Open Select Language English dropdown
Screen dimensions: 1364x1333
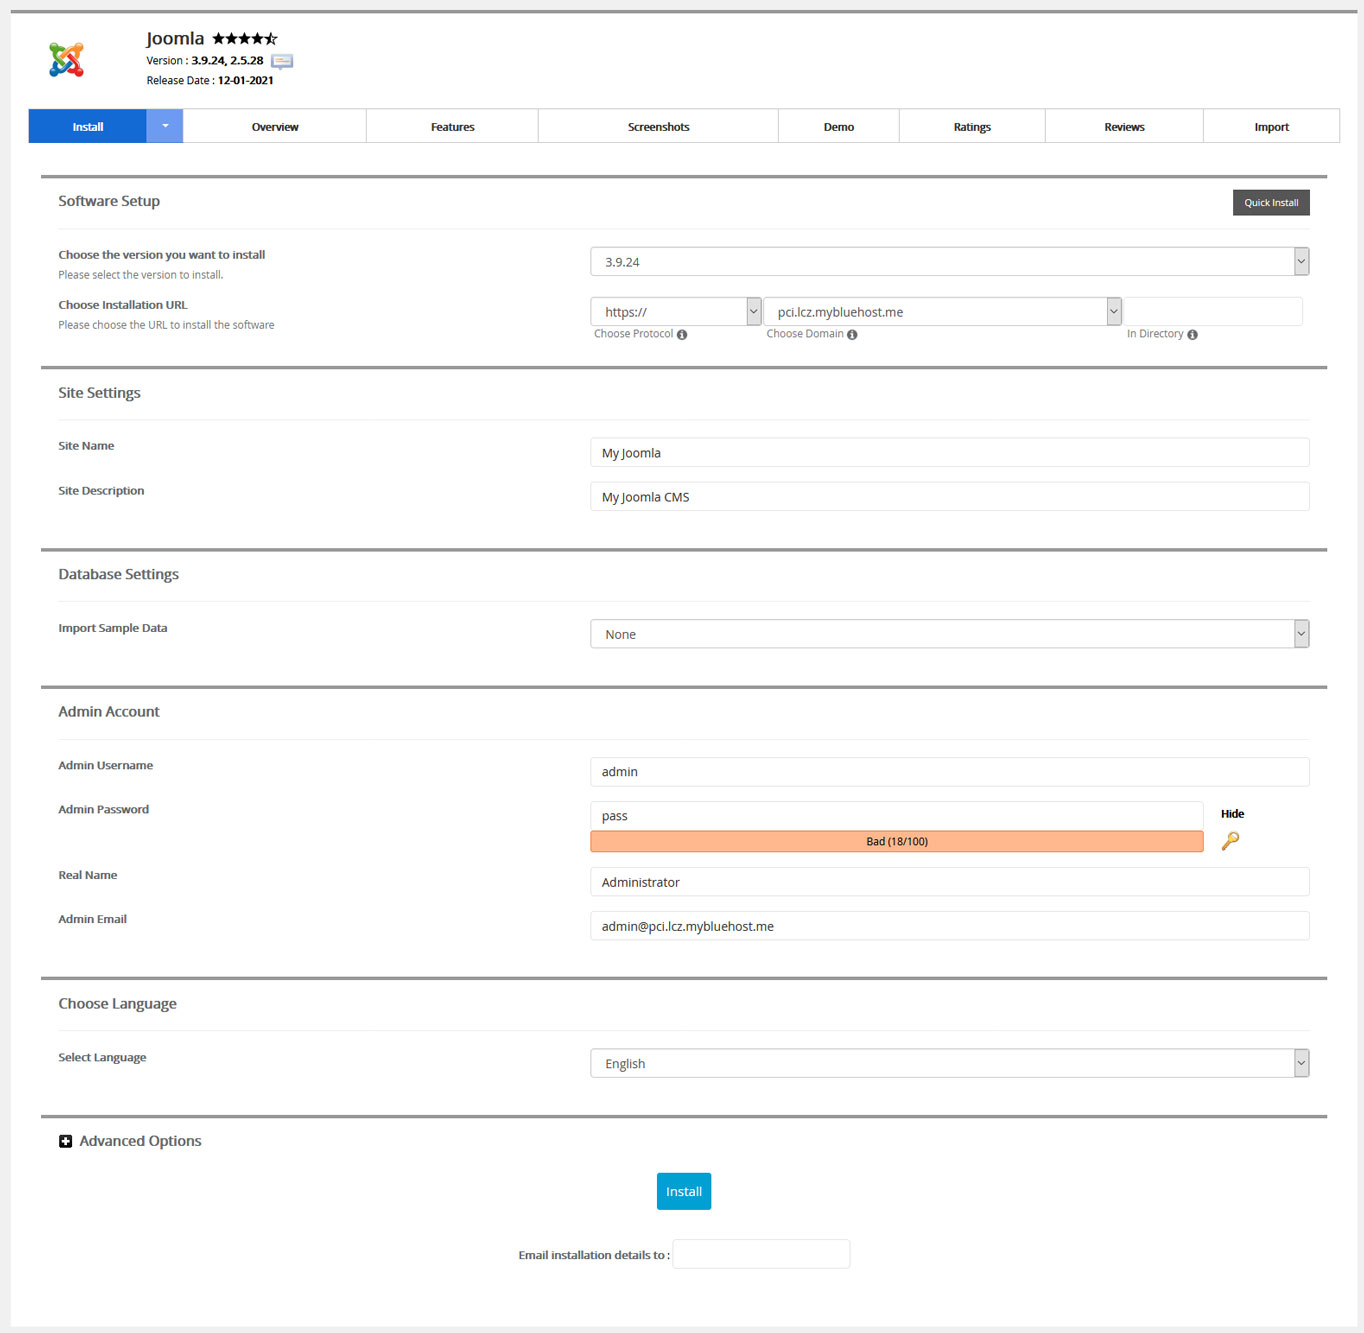[x=949, y=1063]
